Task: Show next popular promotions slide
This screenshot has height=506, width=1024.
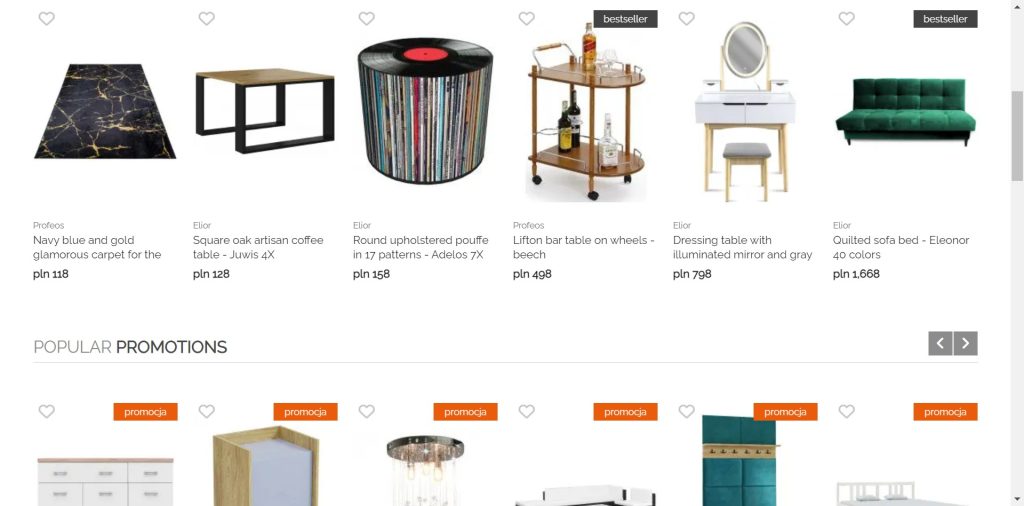Action: tap(965, 343)
